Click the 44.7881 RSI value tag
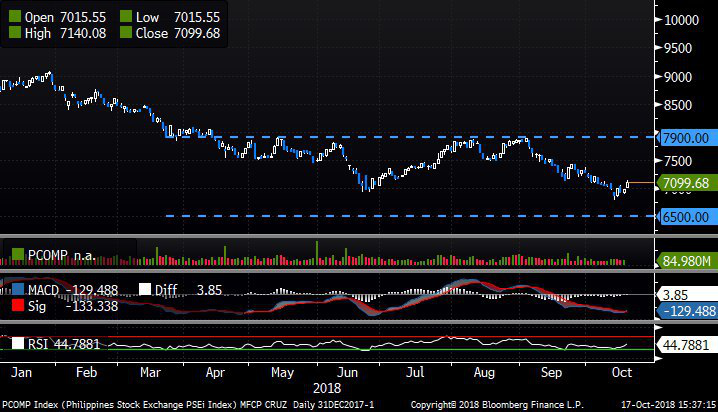Viewport: 718px width, 412px height. 684,345
